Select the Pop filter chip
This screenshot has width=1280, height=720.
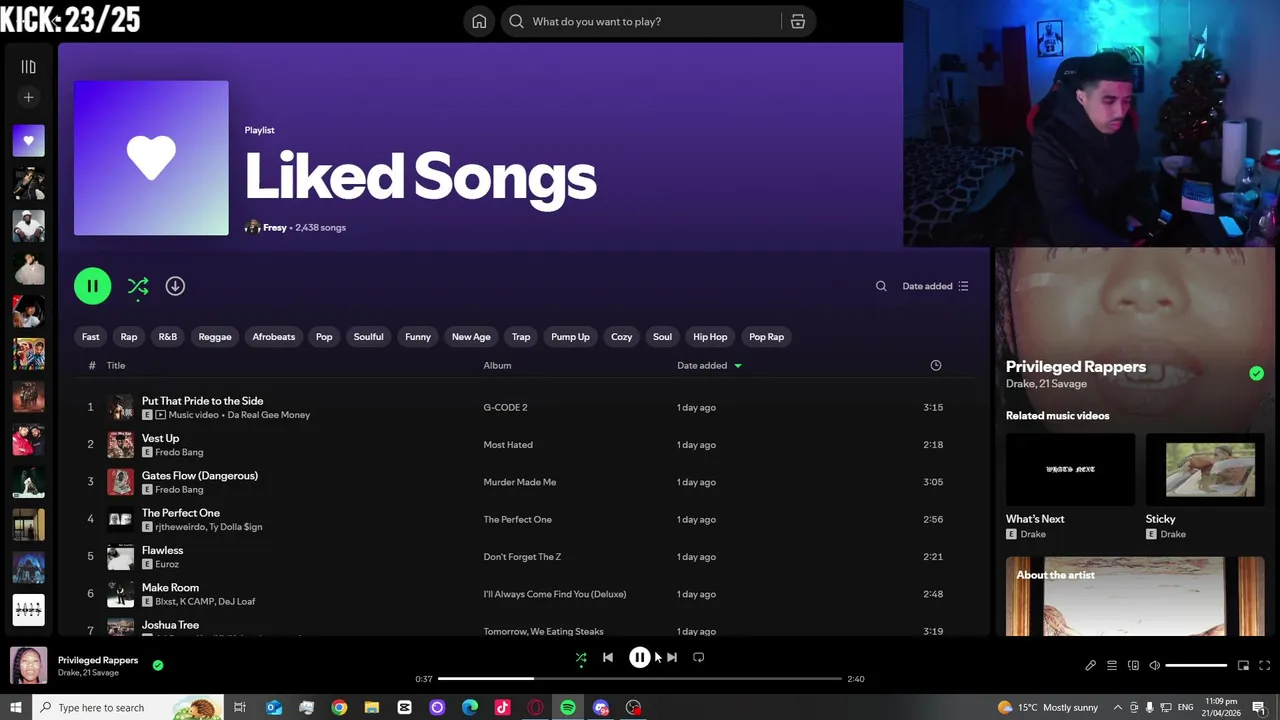point(324,337)
